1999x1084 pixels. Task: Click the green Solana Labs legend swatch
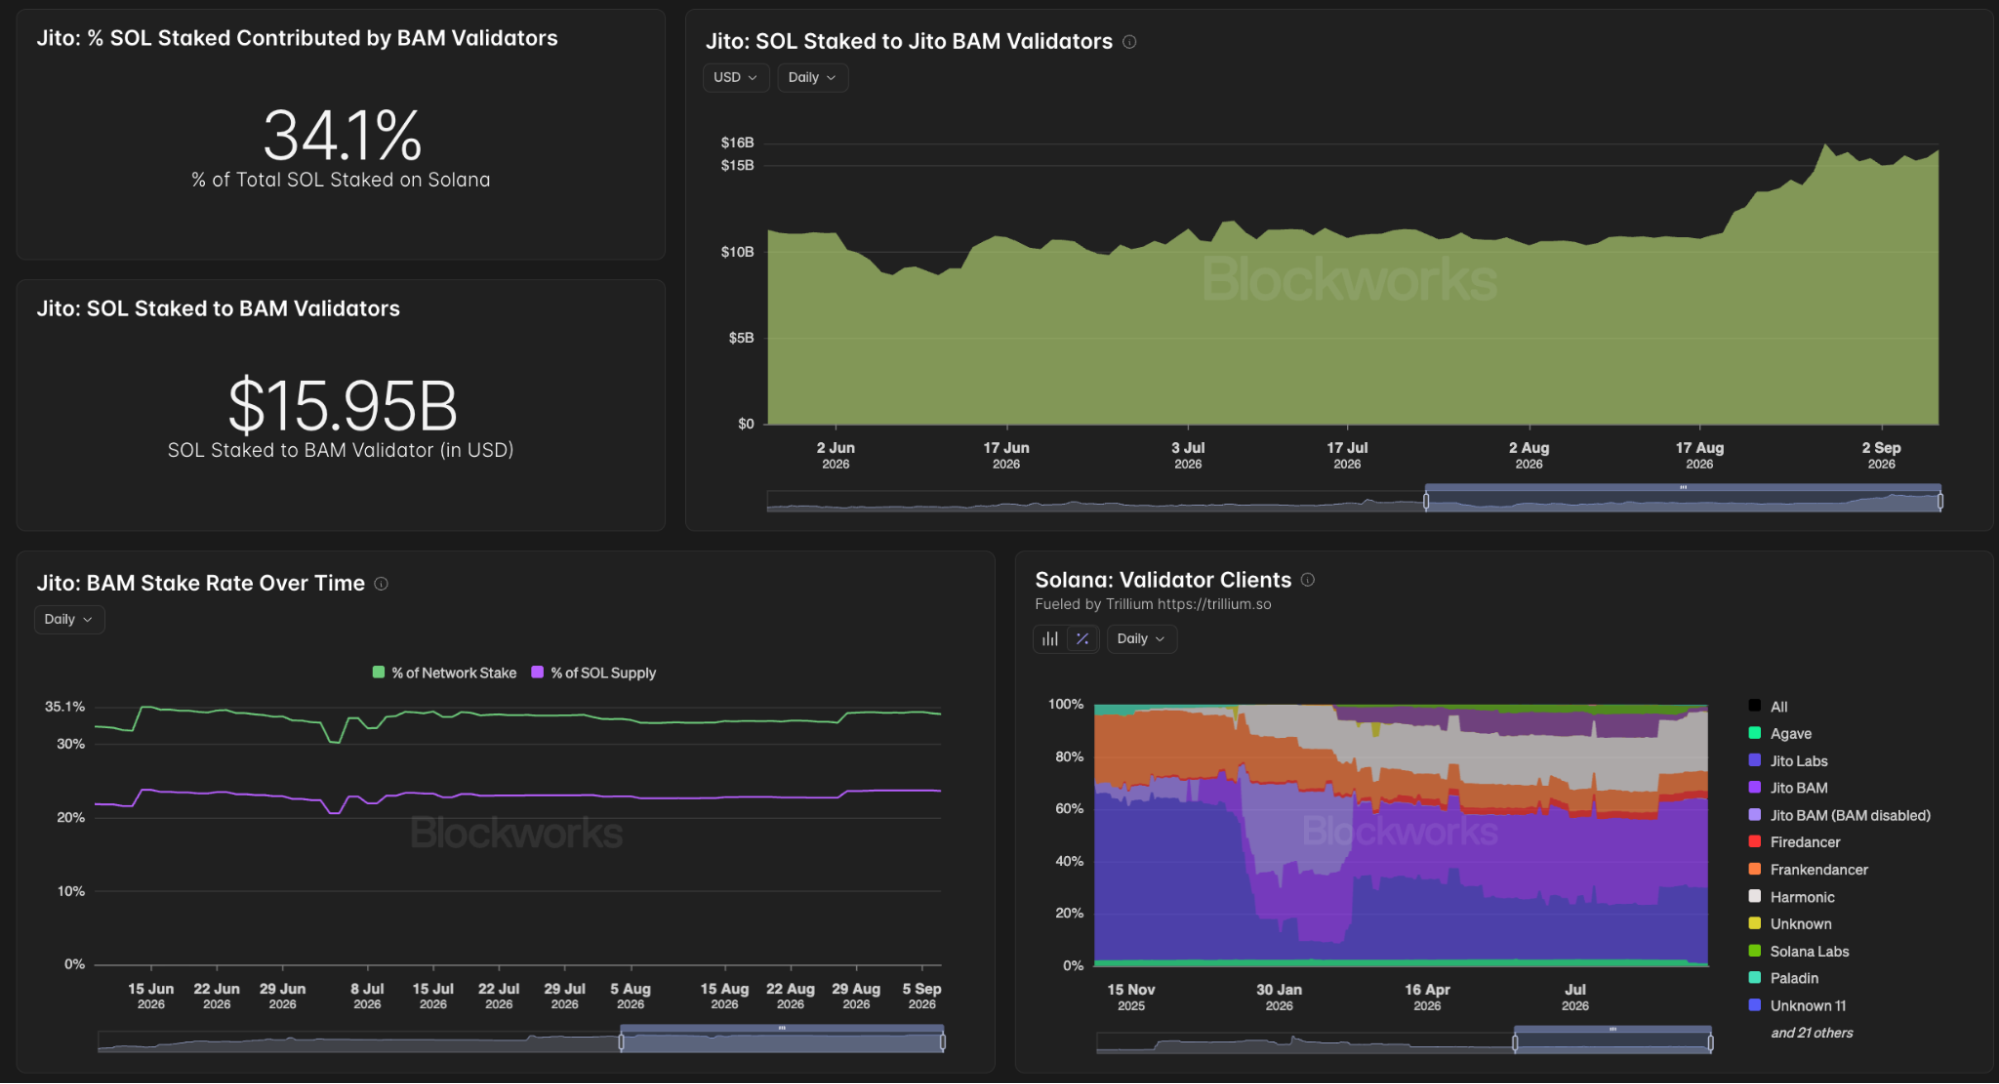[x=1754, y=951]
